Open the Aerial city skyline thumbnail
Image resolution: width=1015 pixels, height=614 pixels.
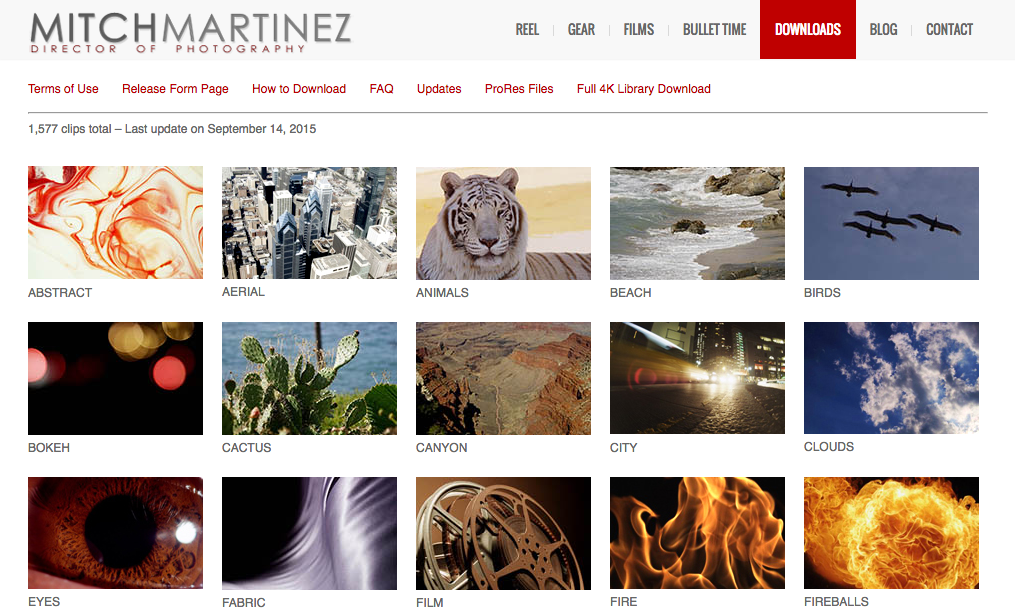tap(309, 223)
